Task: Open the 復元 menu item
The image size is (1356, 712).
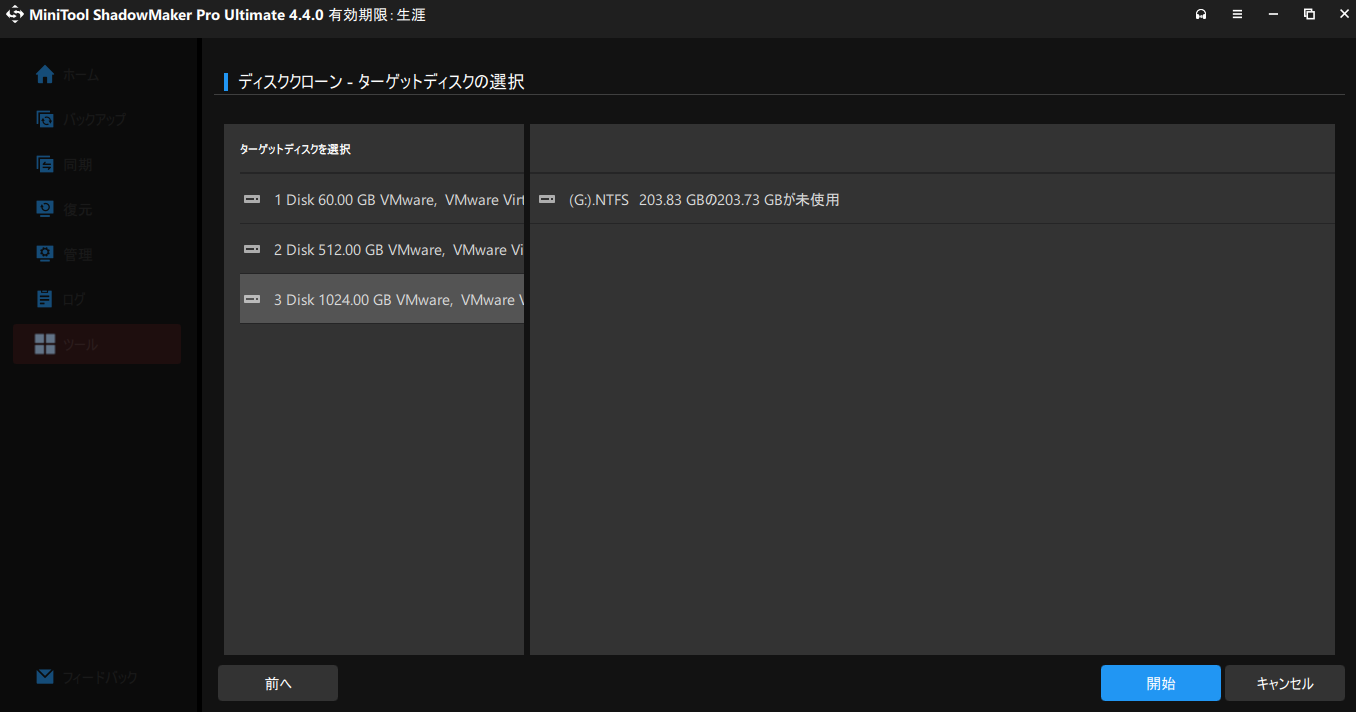Action: (x=78, y=210)
